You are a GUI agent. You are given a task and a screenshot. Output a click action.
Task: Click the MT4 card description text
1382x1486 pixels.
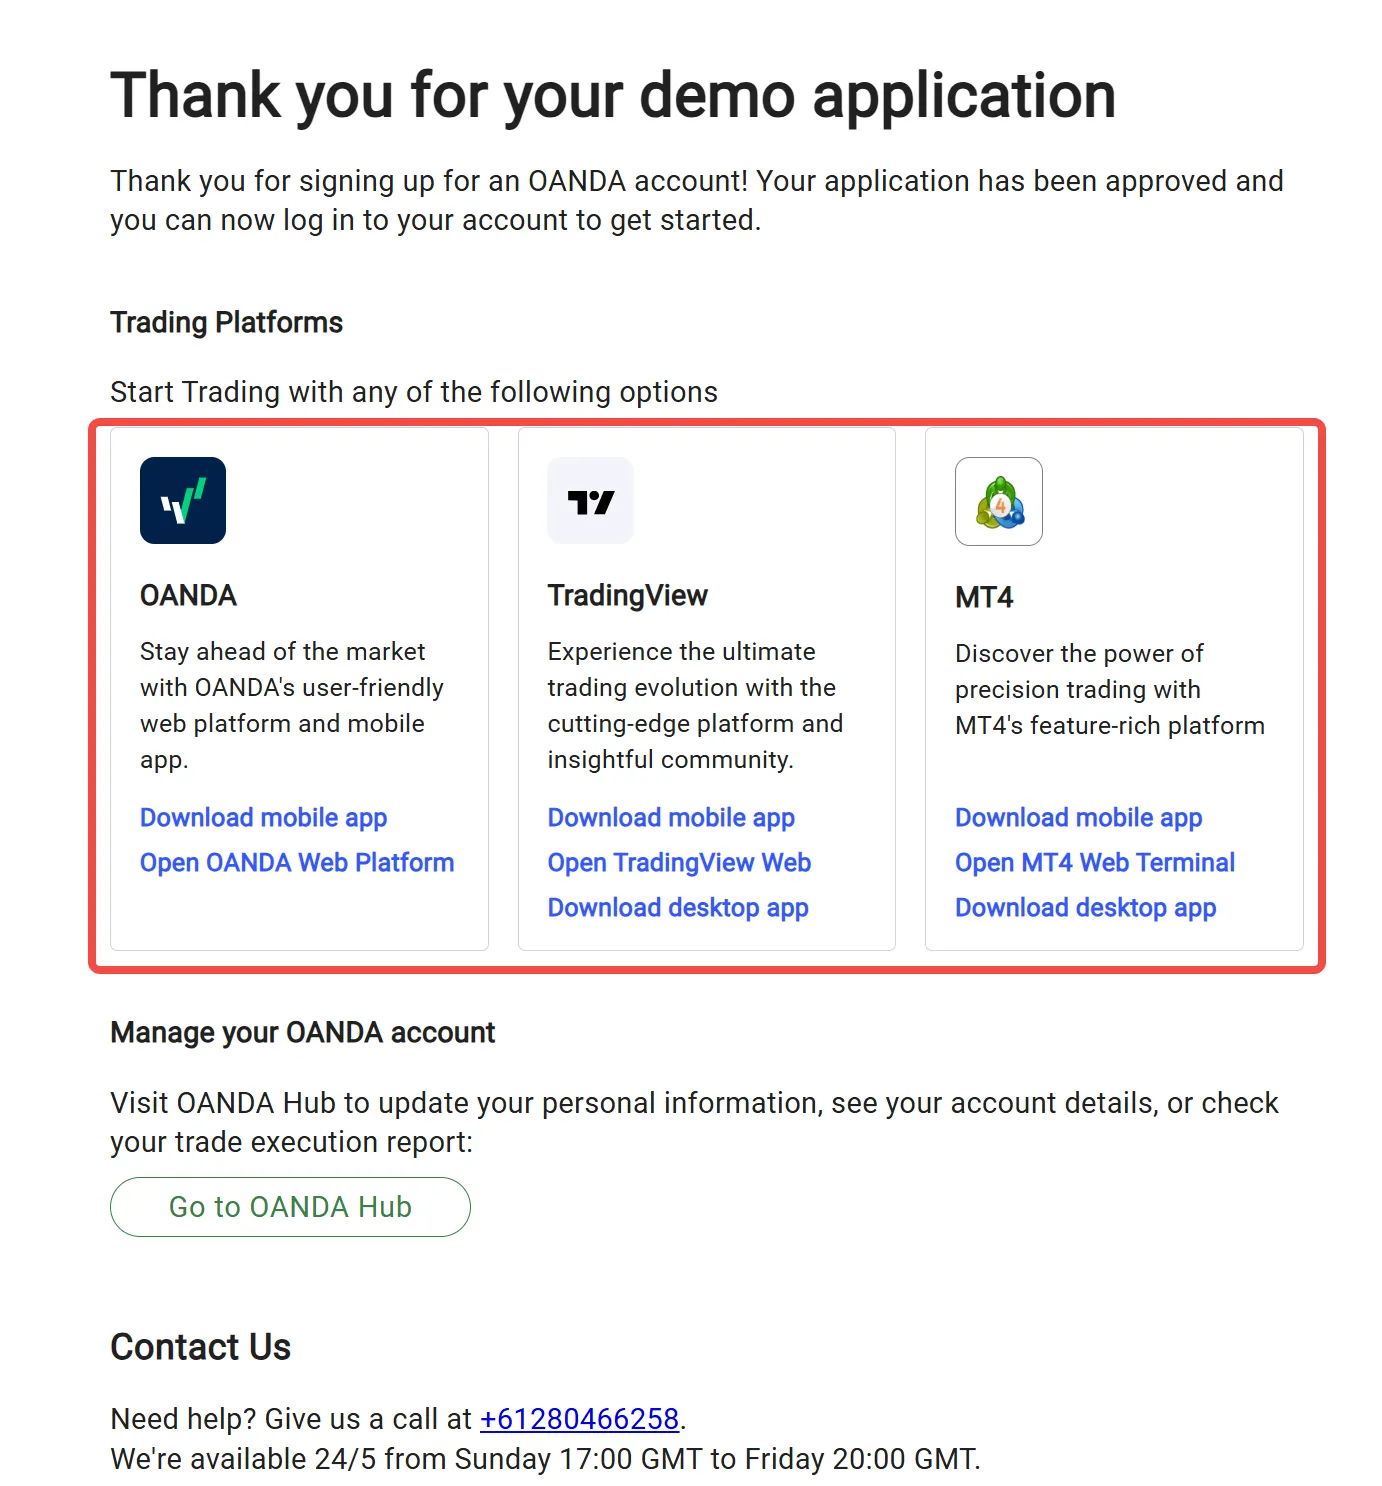(x=1110, y=689)
